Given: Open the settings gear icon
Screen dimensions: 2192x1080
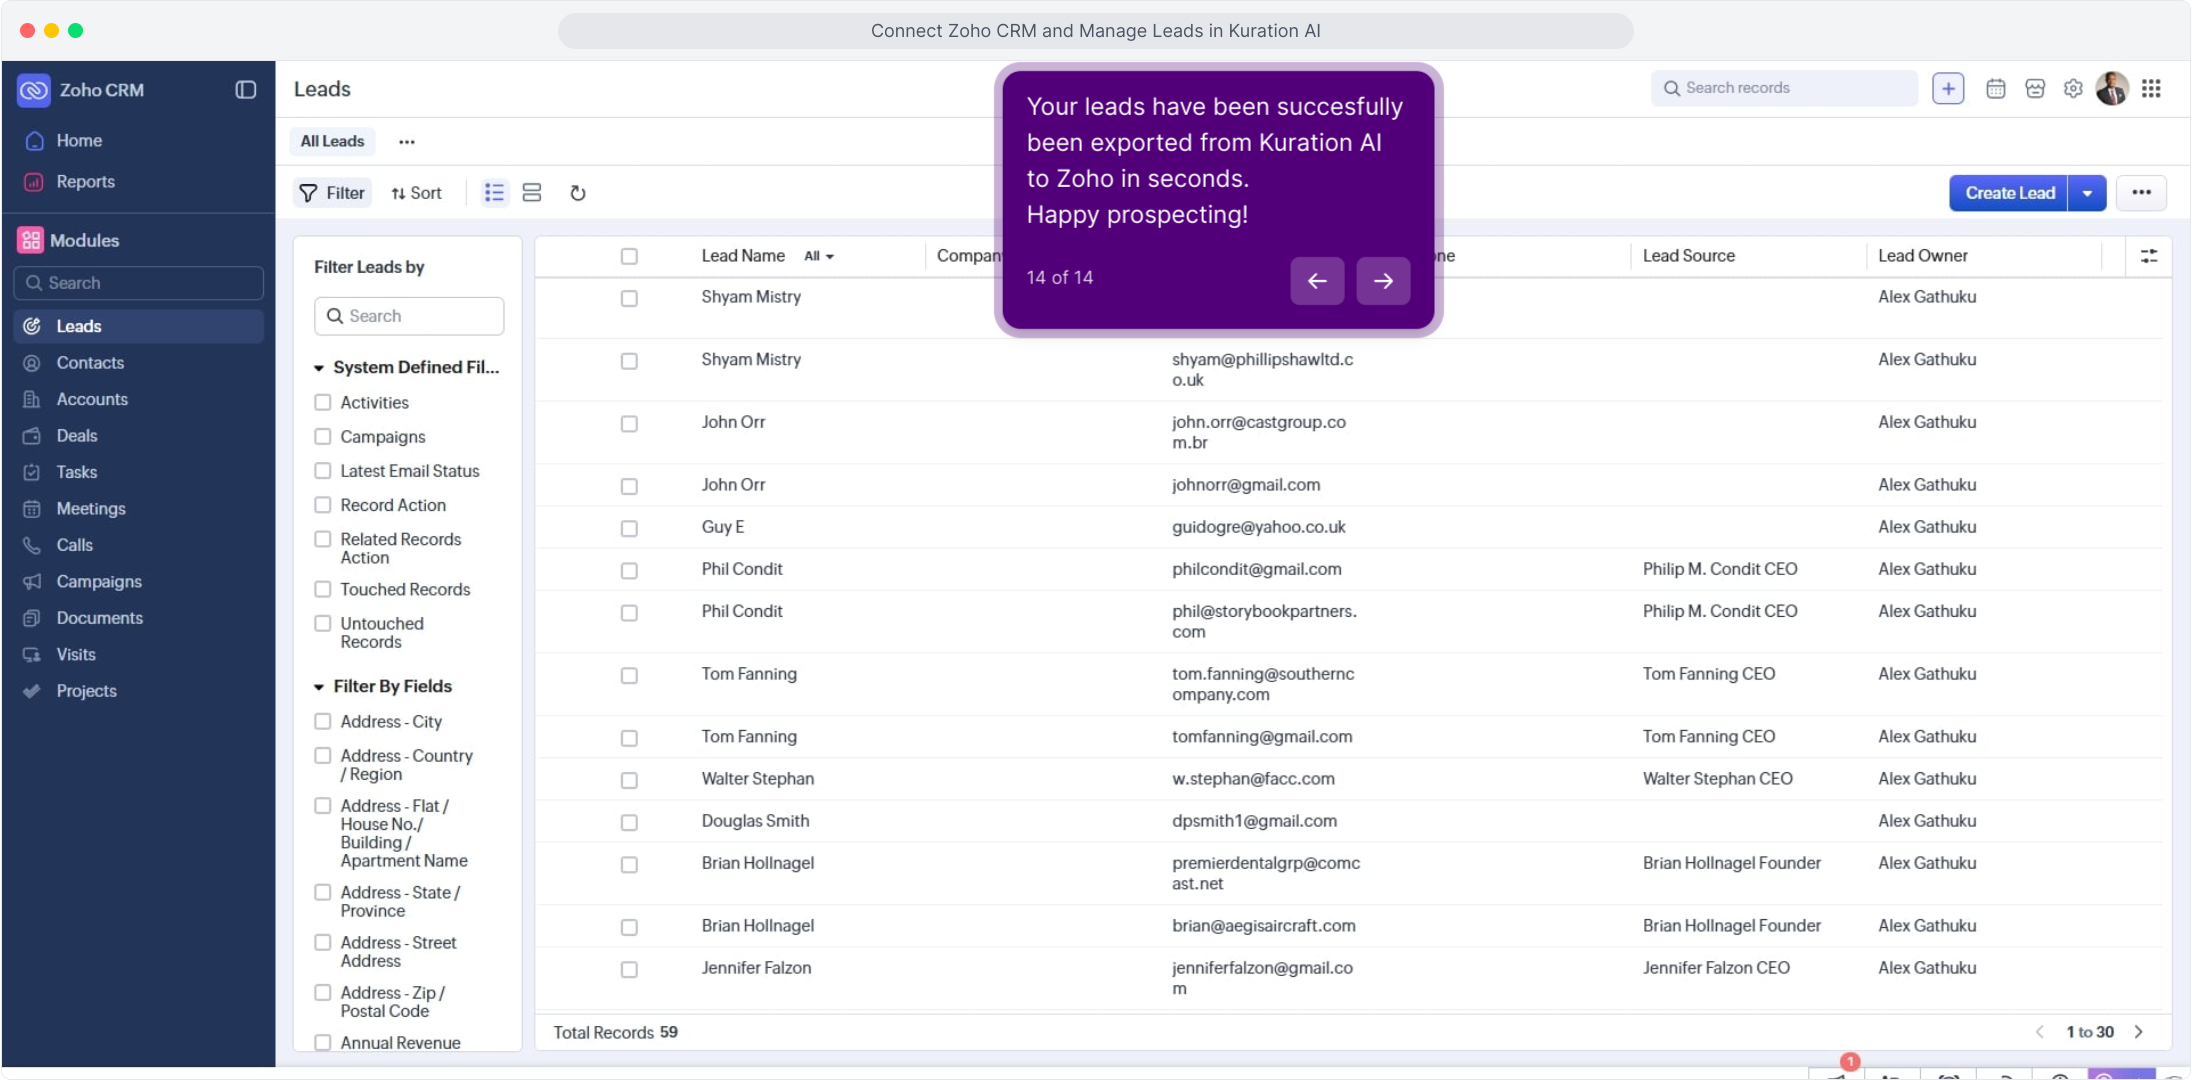Looking at the screenshot, I should click(x=2074, y=88).
